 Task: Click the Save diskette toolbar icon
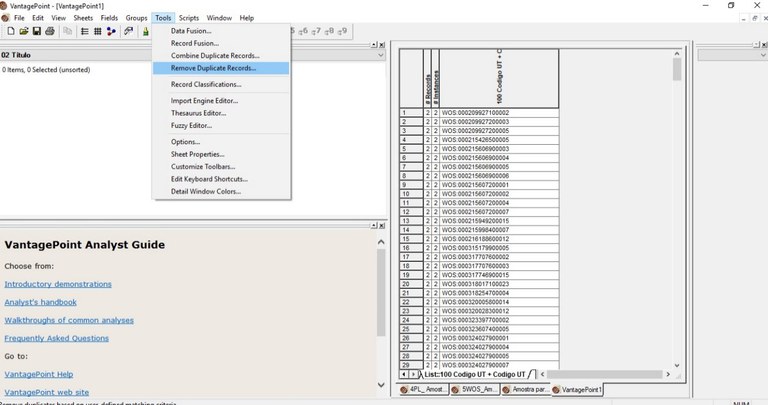click(37, 31)
